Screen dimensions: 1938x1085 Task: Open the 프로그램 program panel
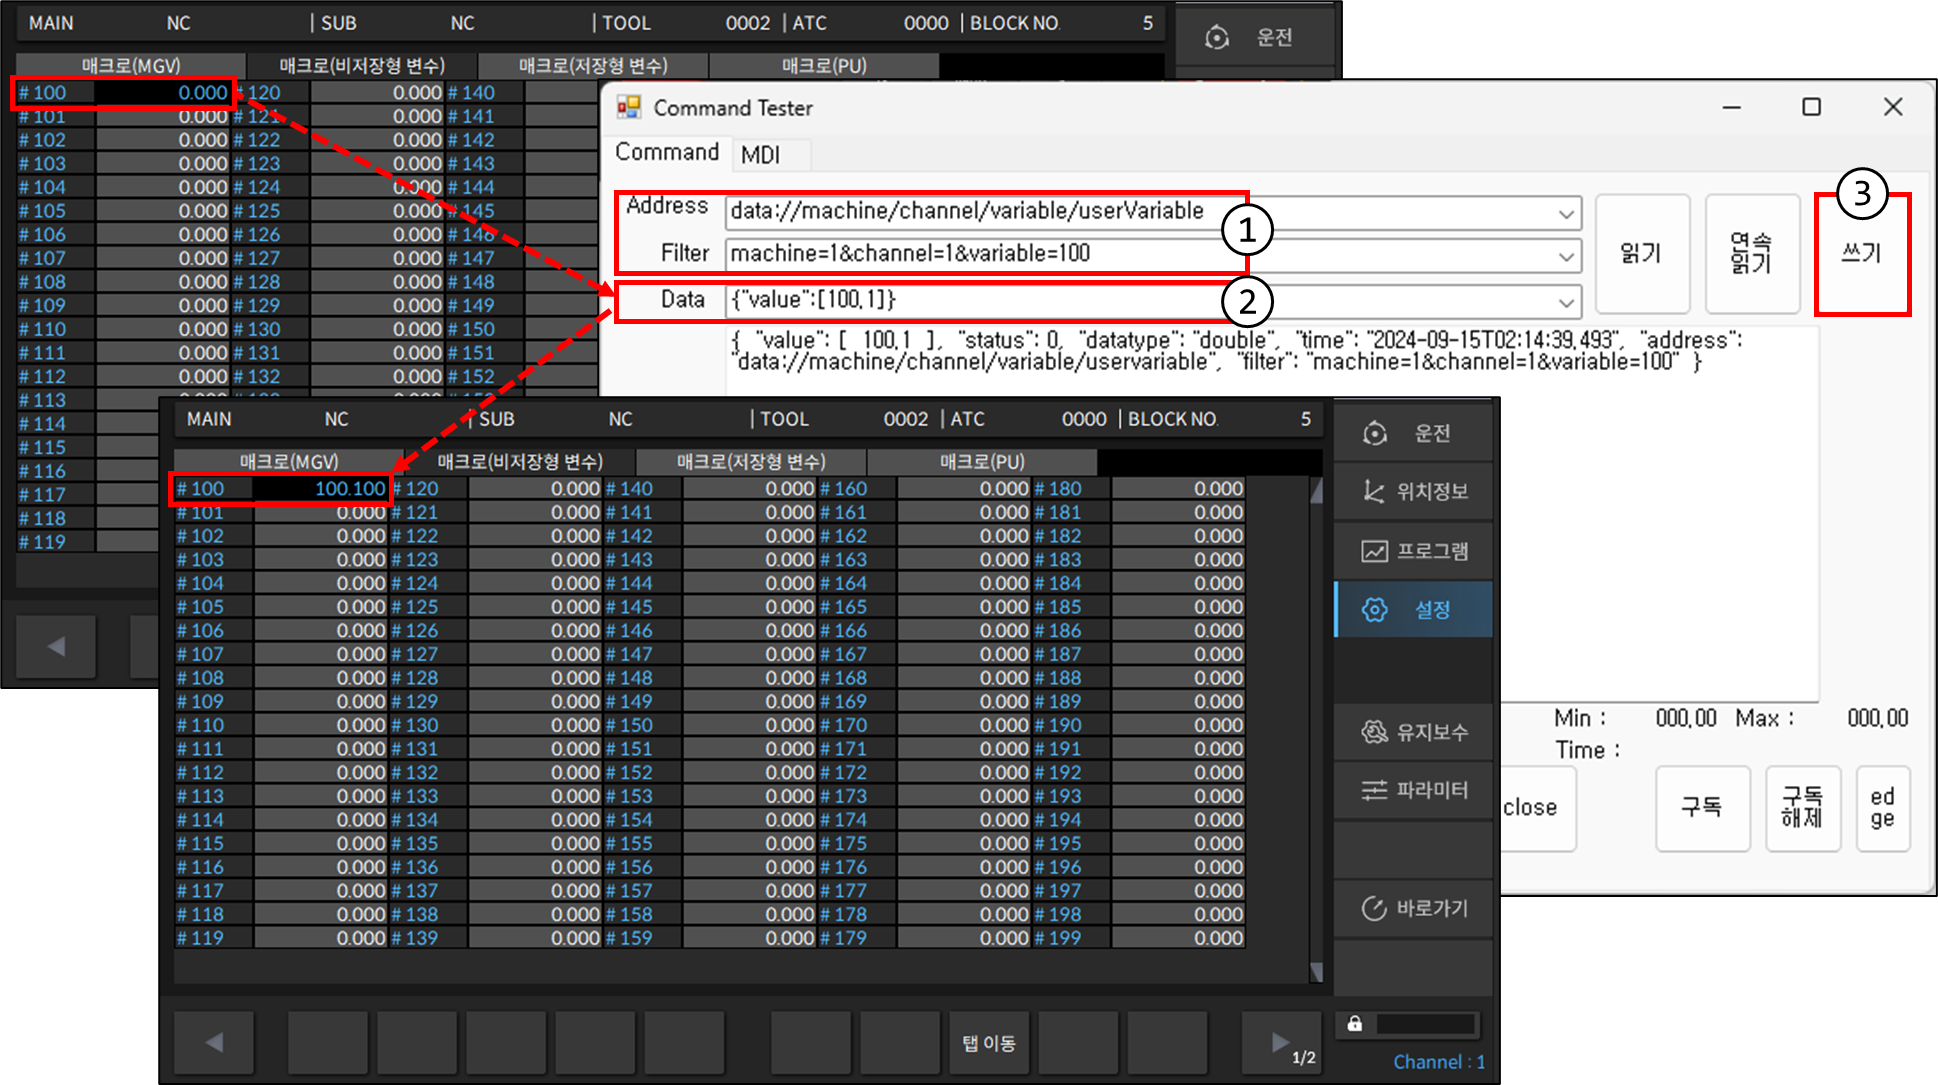tap(1413, 550)
